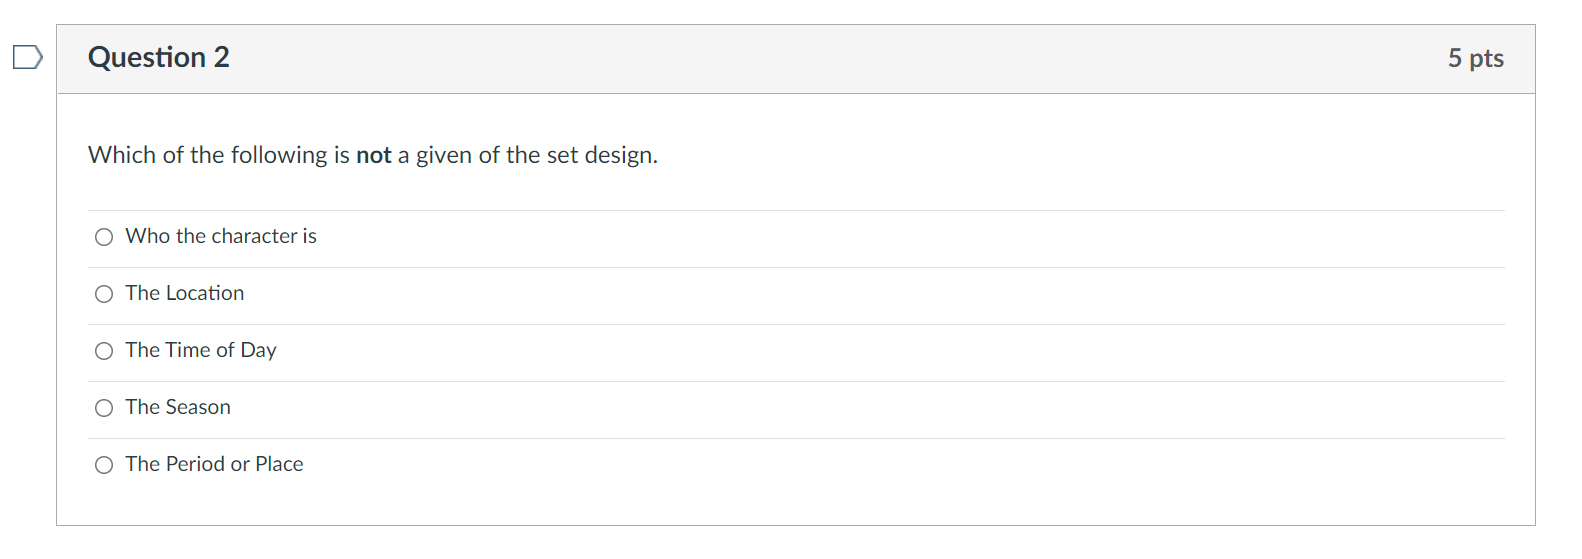Choose the radio circle beside 'The Location'
This screenshot has height=559, width=1582.
tap(104, 294)
